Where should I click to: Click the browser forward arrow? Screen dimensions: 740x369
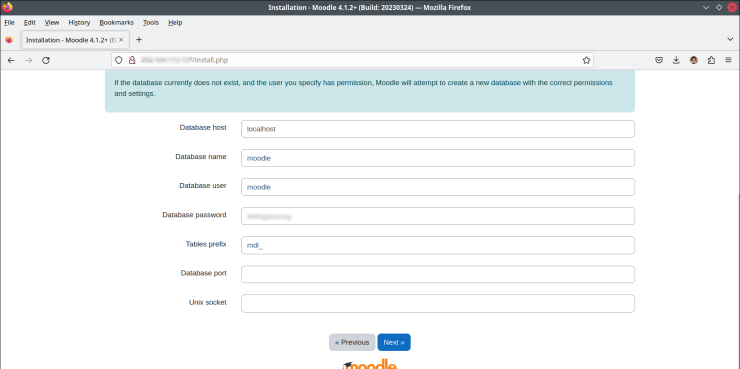(28, 60)
